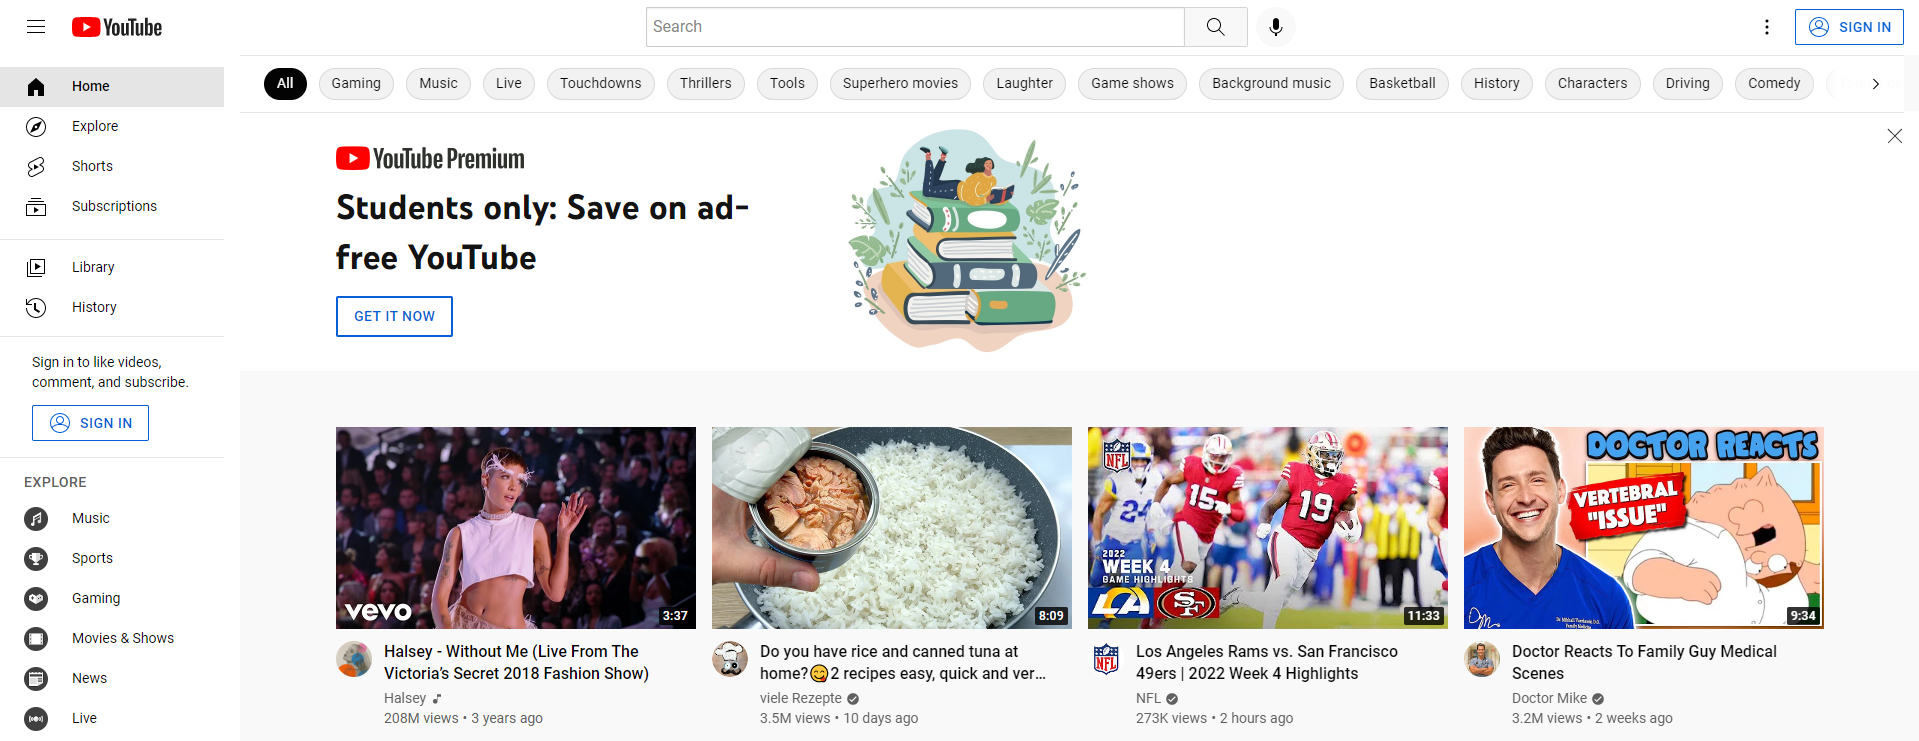Viewport: 1919px width, 741px height.
Task: Show more category chips with right arrow
Action: 1875,84
